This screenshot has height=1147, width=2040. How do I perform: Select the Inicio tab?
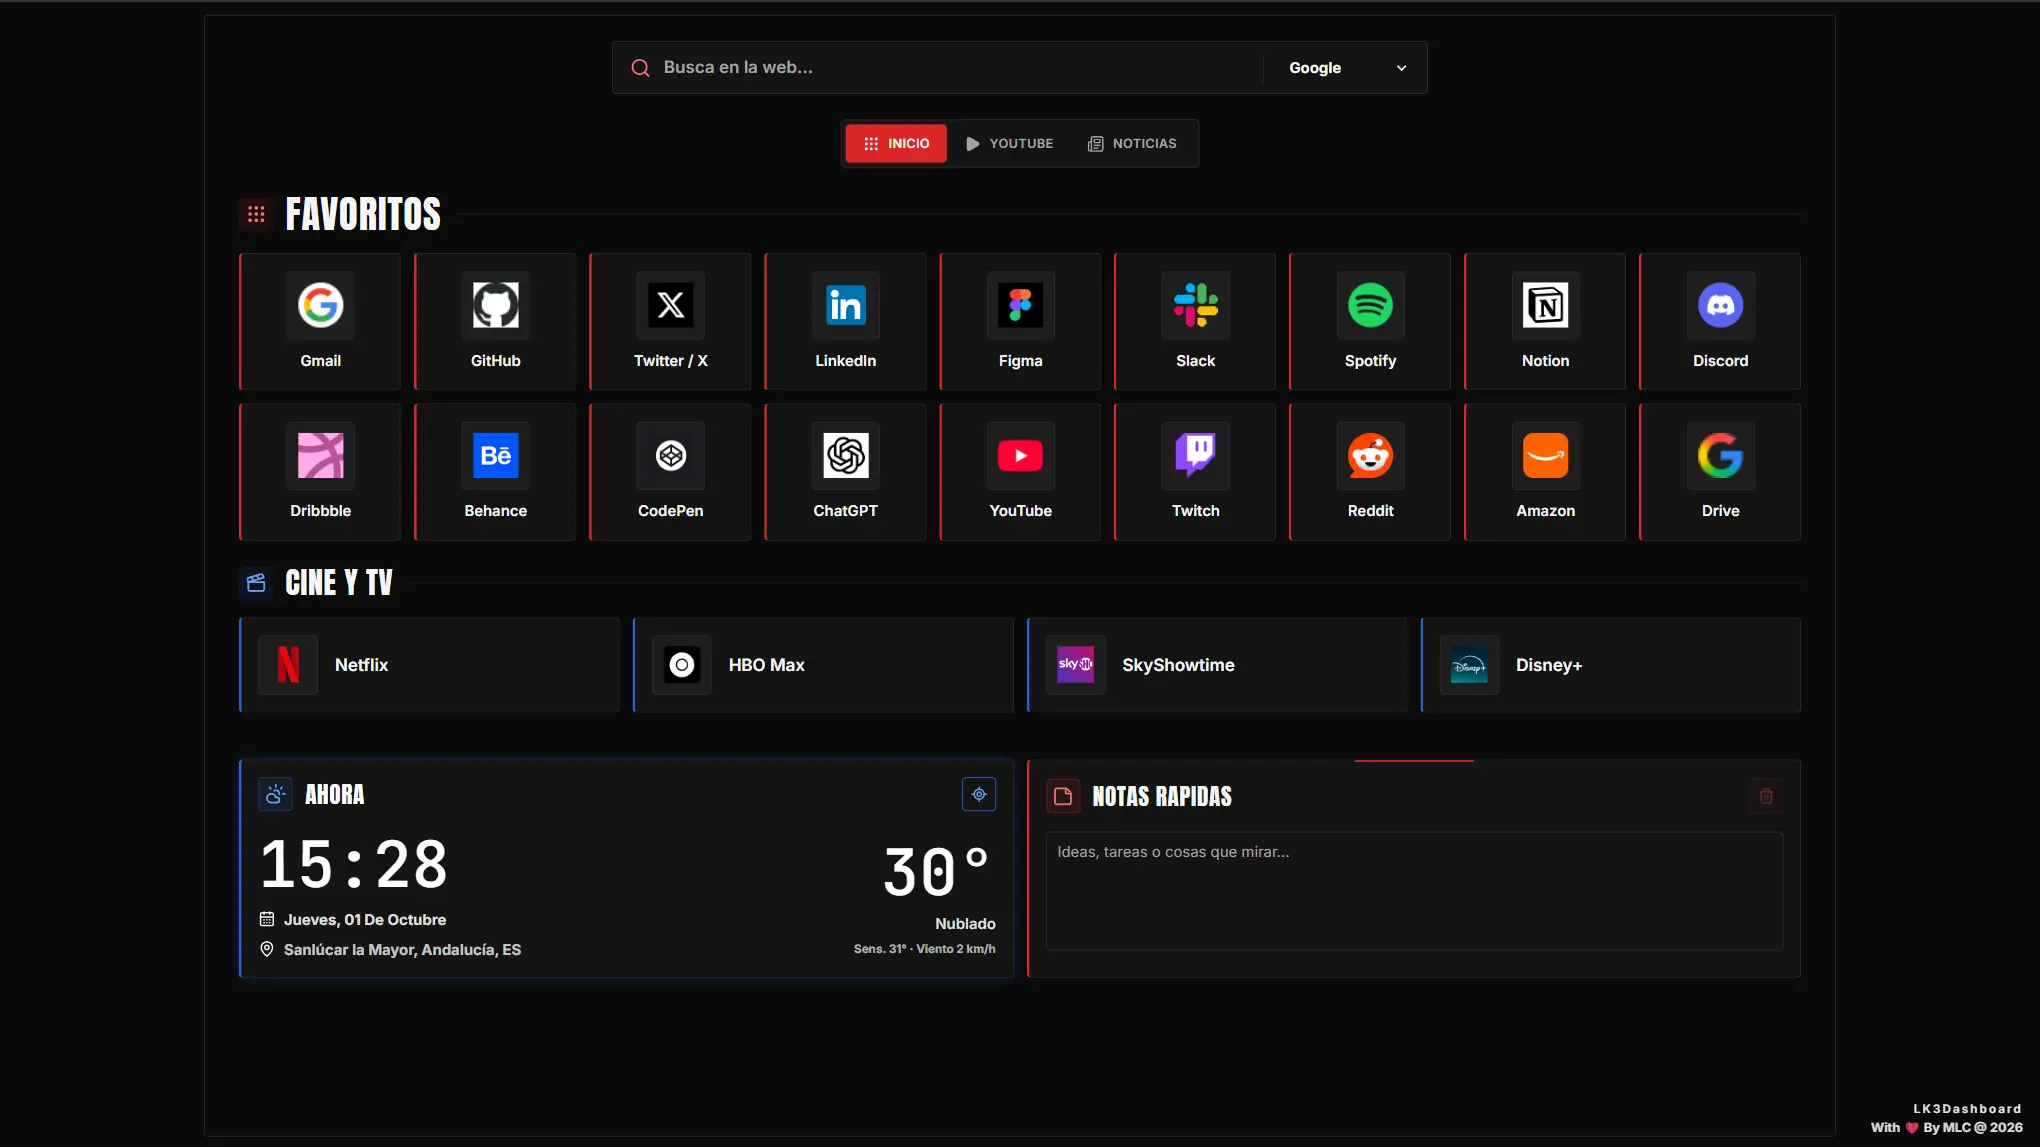896,144
